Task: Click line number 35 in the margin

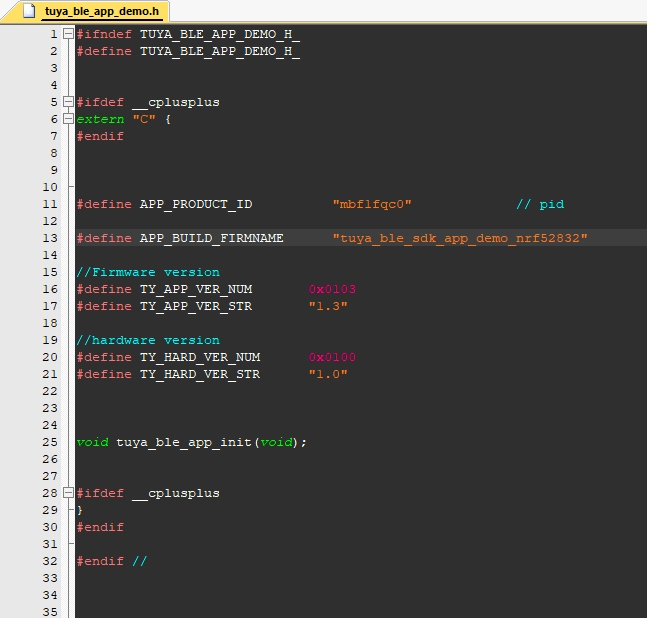Action: [50, 612]
